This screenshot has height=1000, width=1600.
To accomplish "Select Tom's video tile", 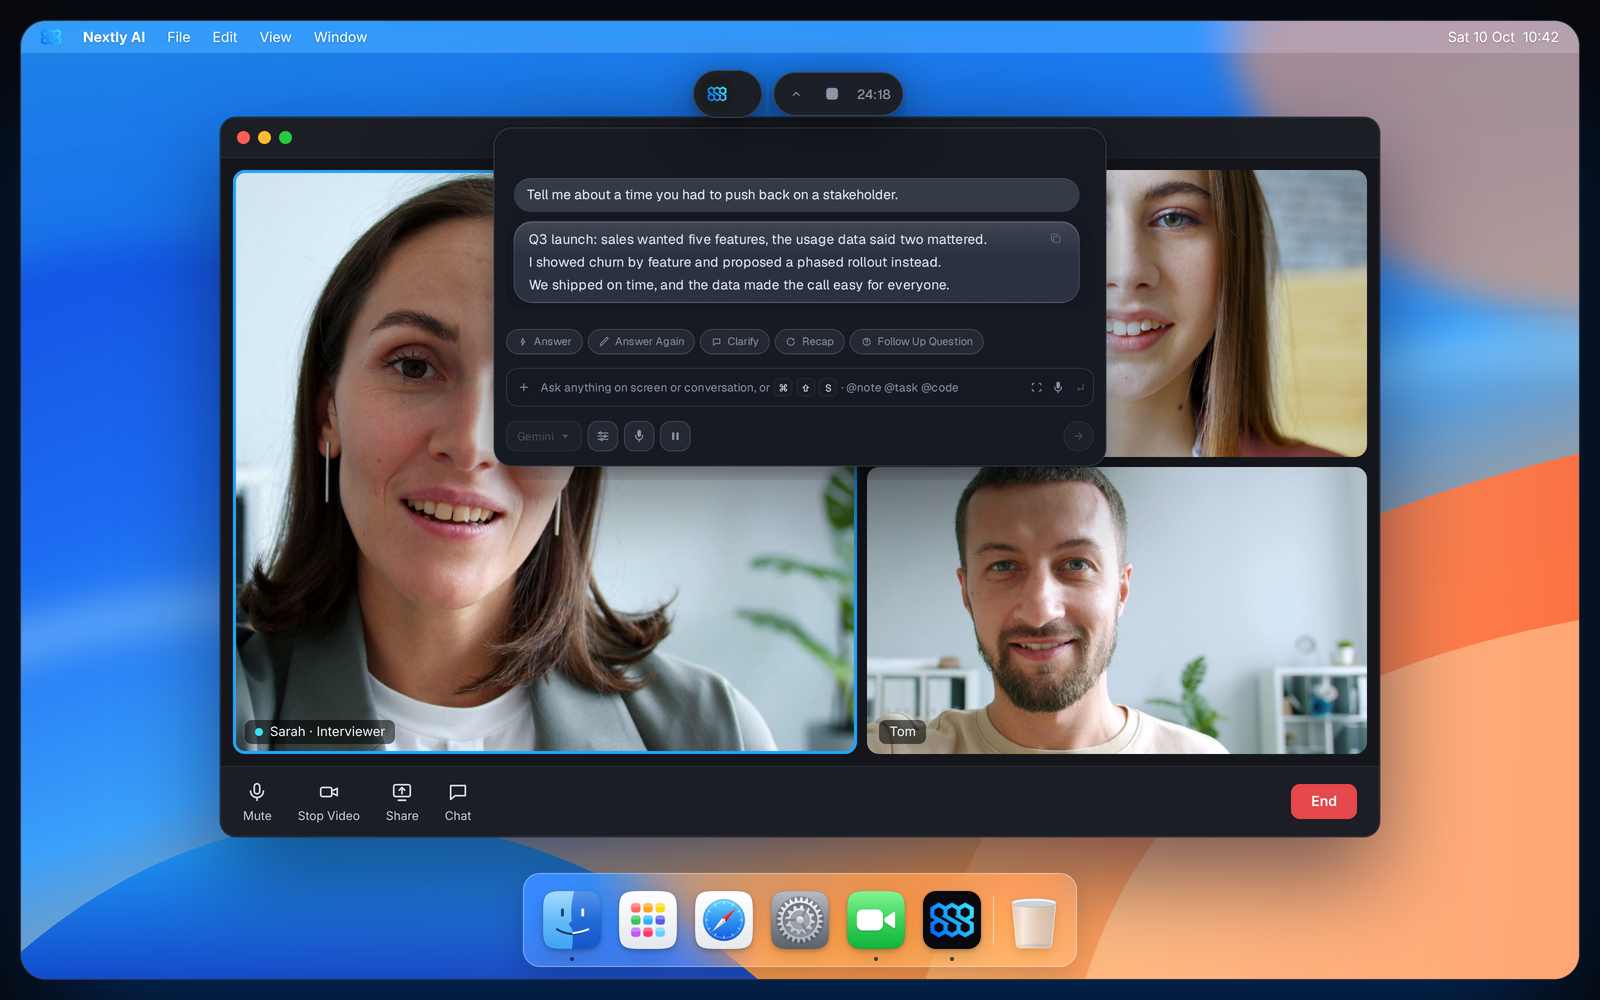I will click(x=1116, y=610).
